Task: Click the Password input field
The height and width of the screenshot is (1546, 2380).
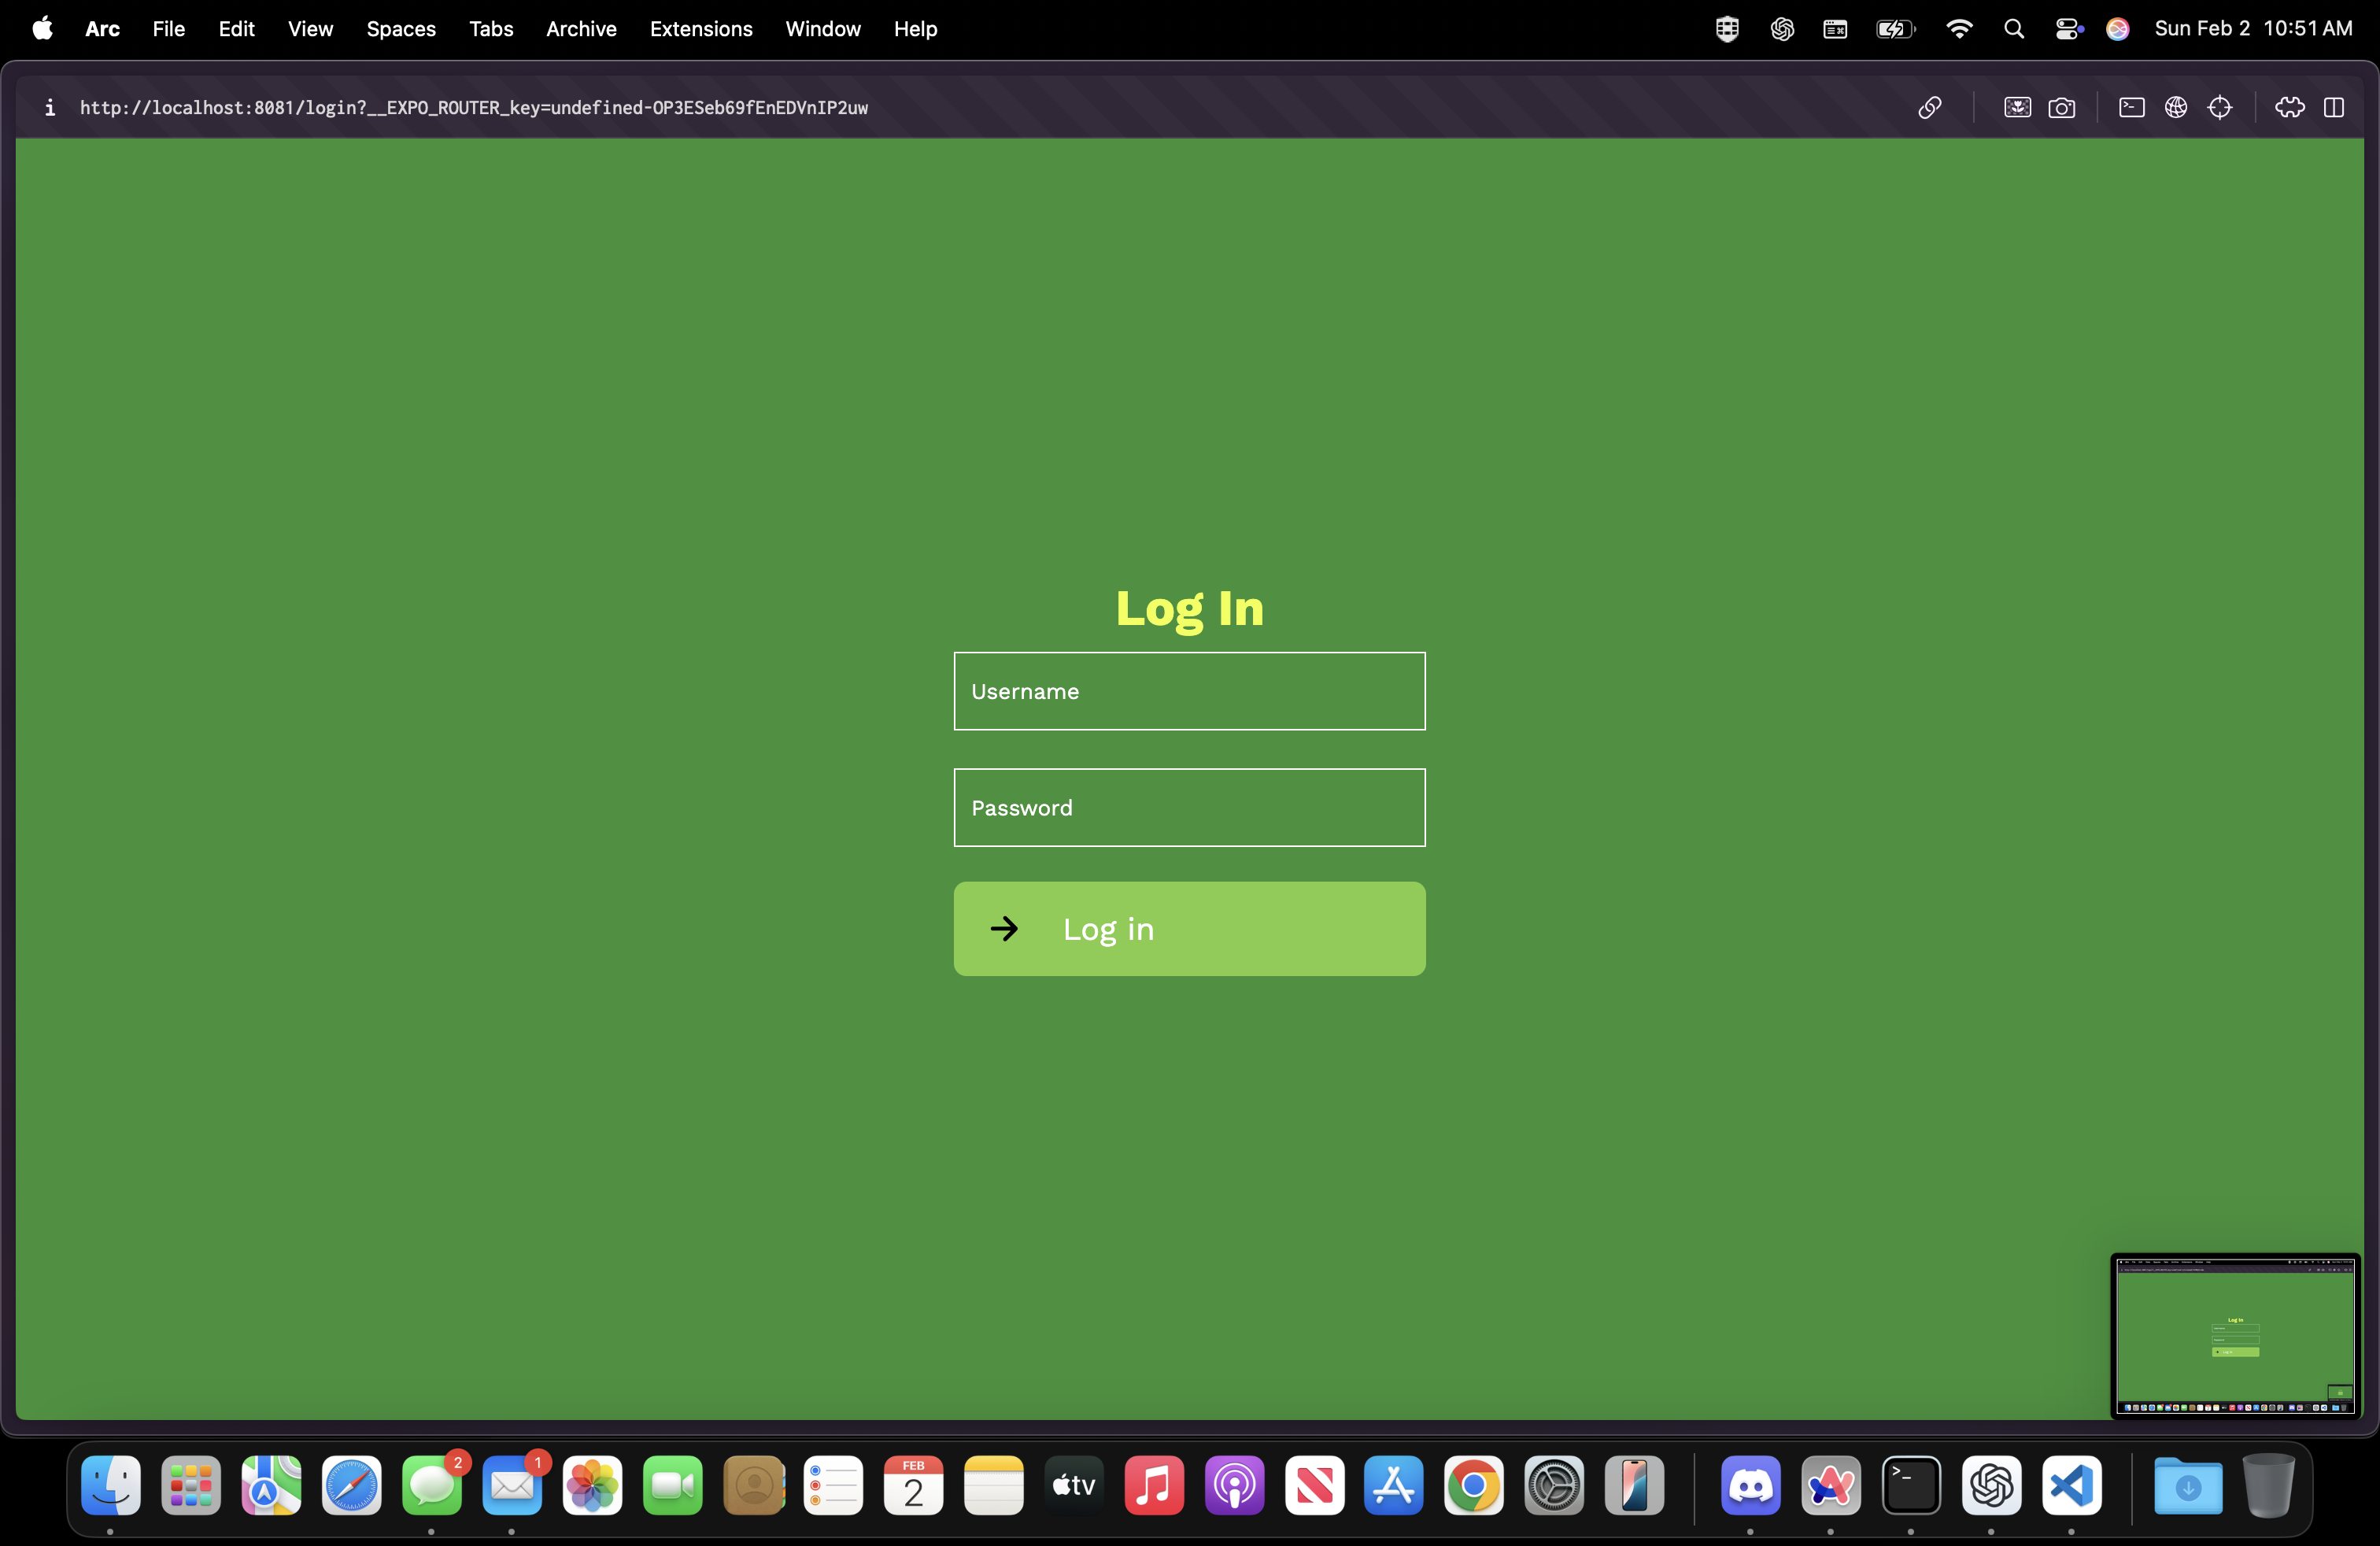Action: click(x=1189, y=807)
